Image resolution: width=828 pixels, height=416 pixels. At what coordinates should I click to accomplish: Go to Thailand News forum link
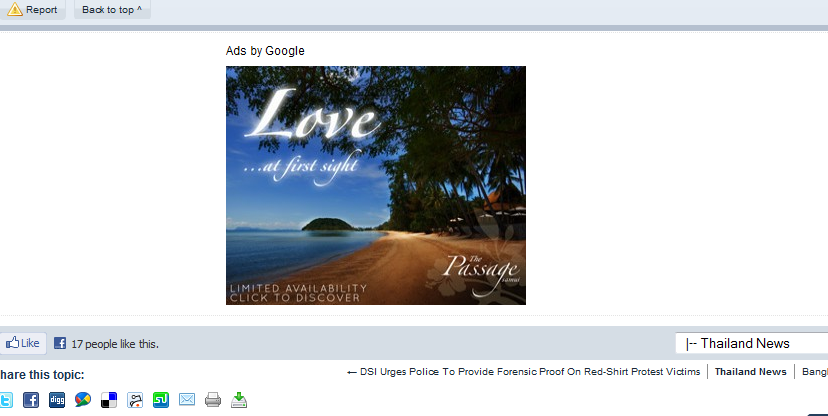coord(750,372)
